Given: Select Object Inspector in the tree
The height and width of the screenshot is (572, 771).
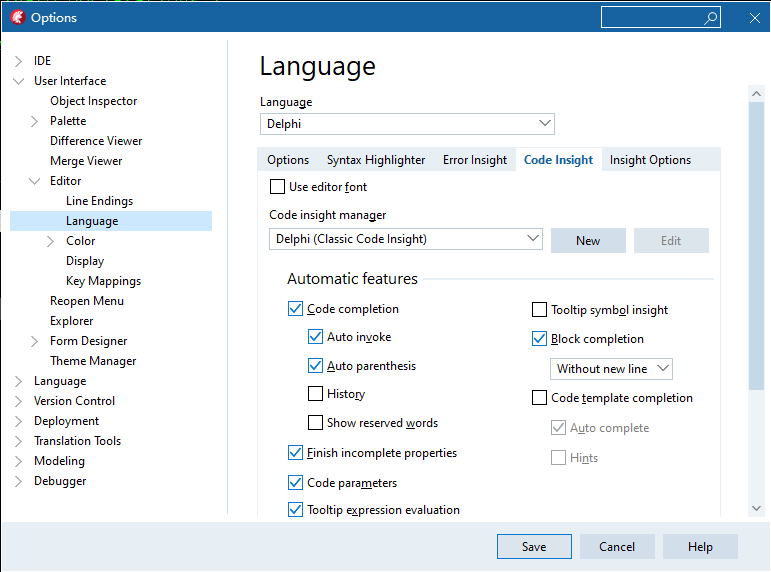Looking at the screenshot, I should (x=93, y=101).
